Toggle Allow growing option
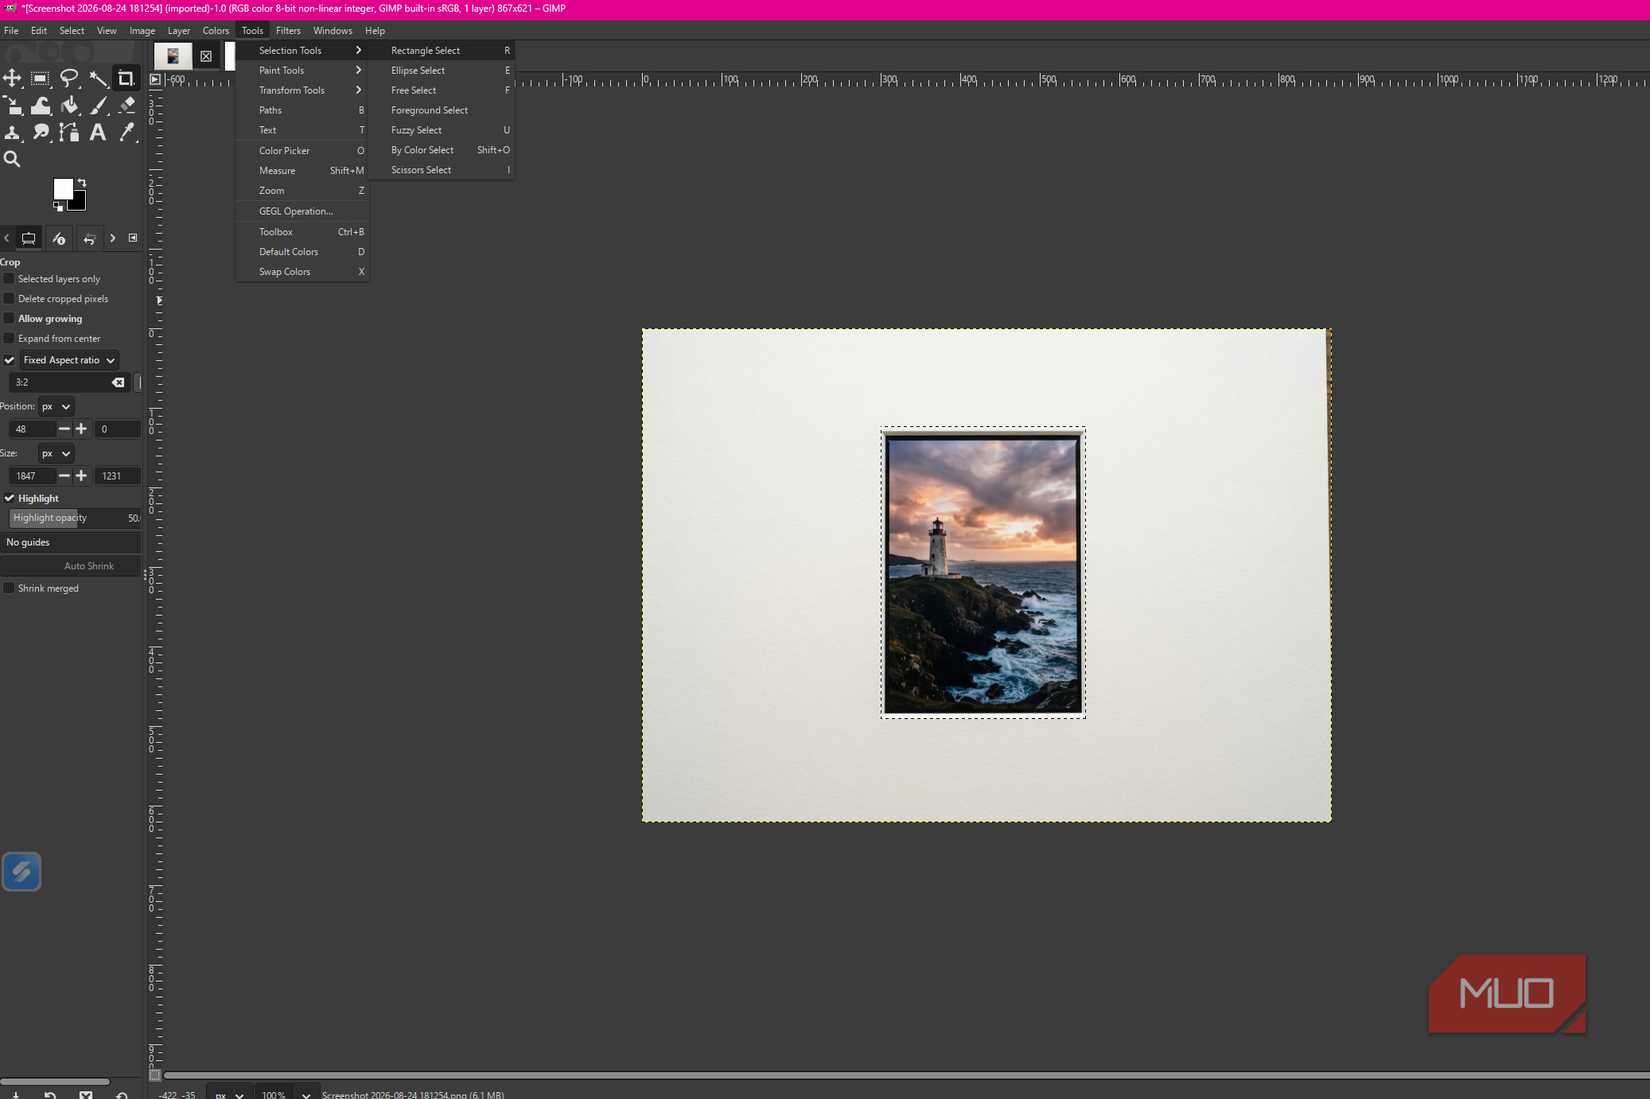 point(9,319)
